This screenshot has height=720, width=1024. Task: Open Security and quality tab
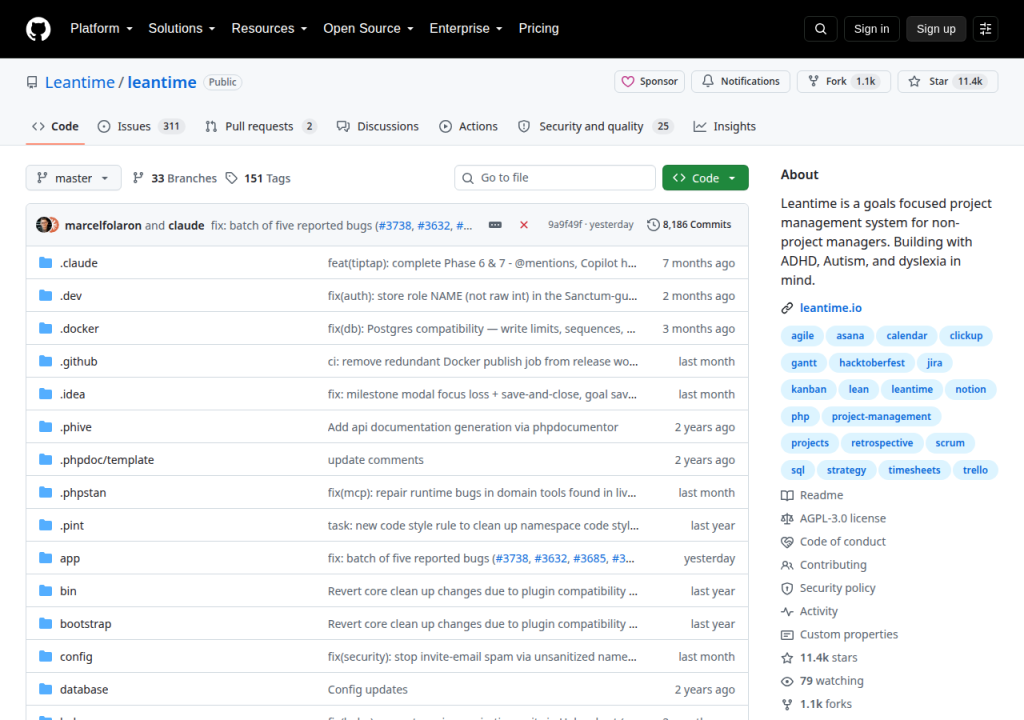click(595, 126)
